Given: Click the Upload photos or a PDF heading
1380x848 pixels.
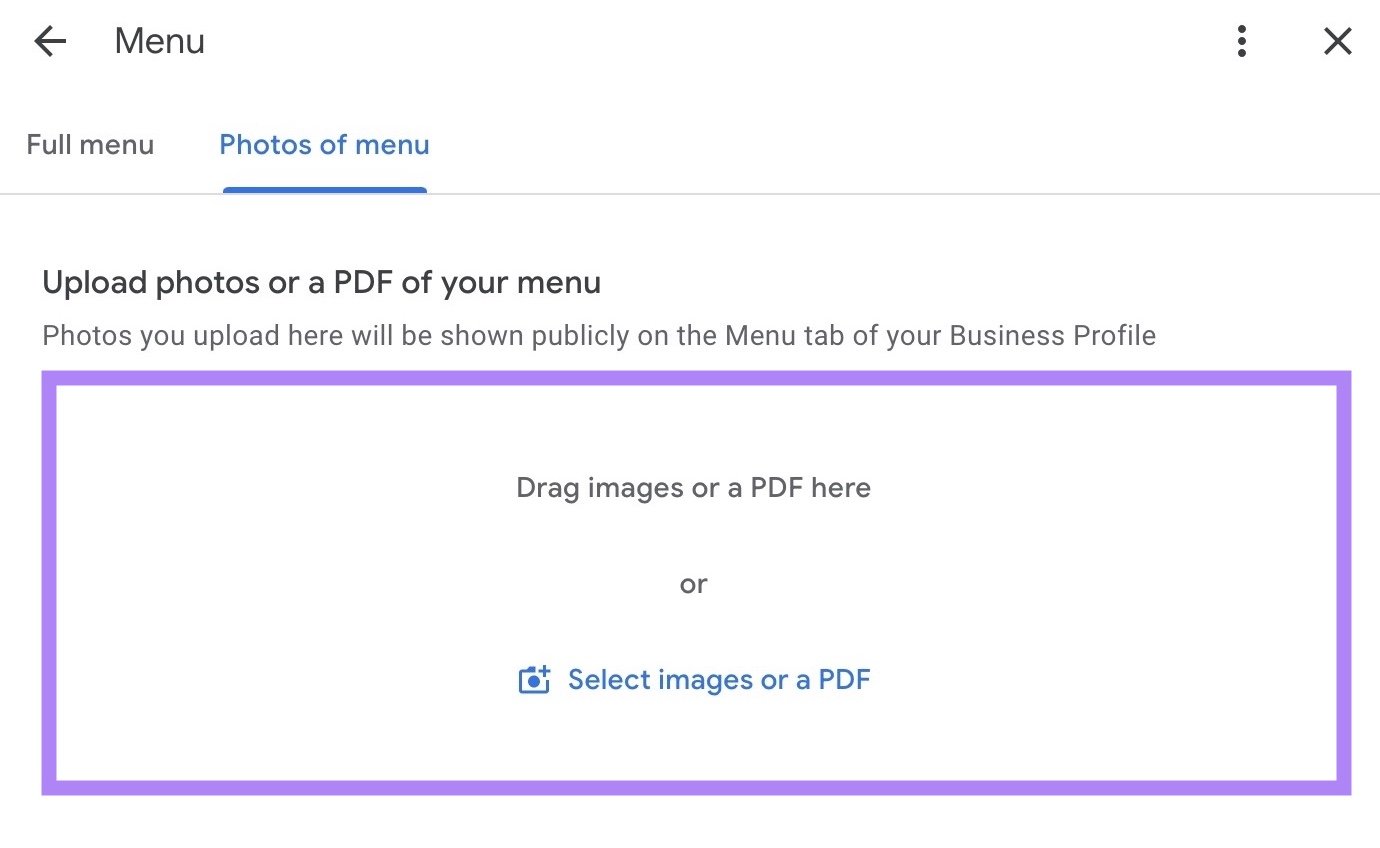Looking at the screenshot, I should point(321,282).
